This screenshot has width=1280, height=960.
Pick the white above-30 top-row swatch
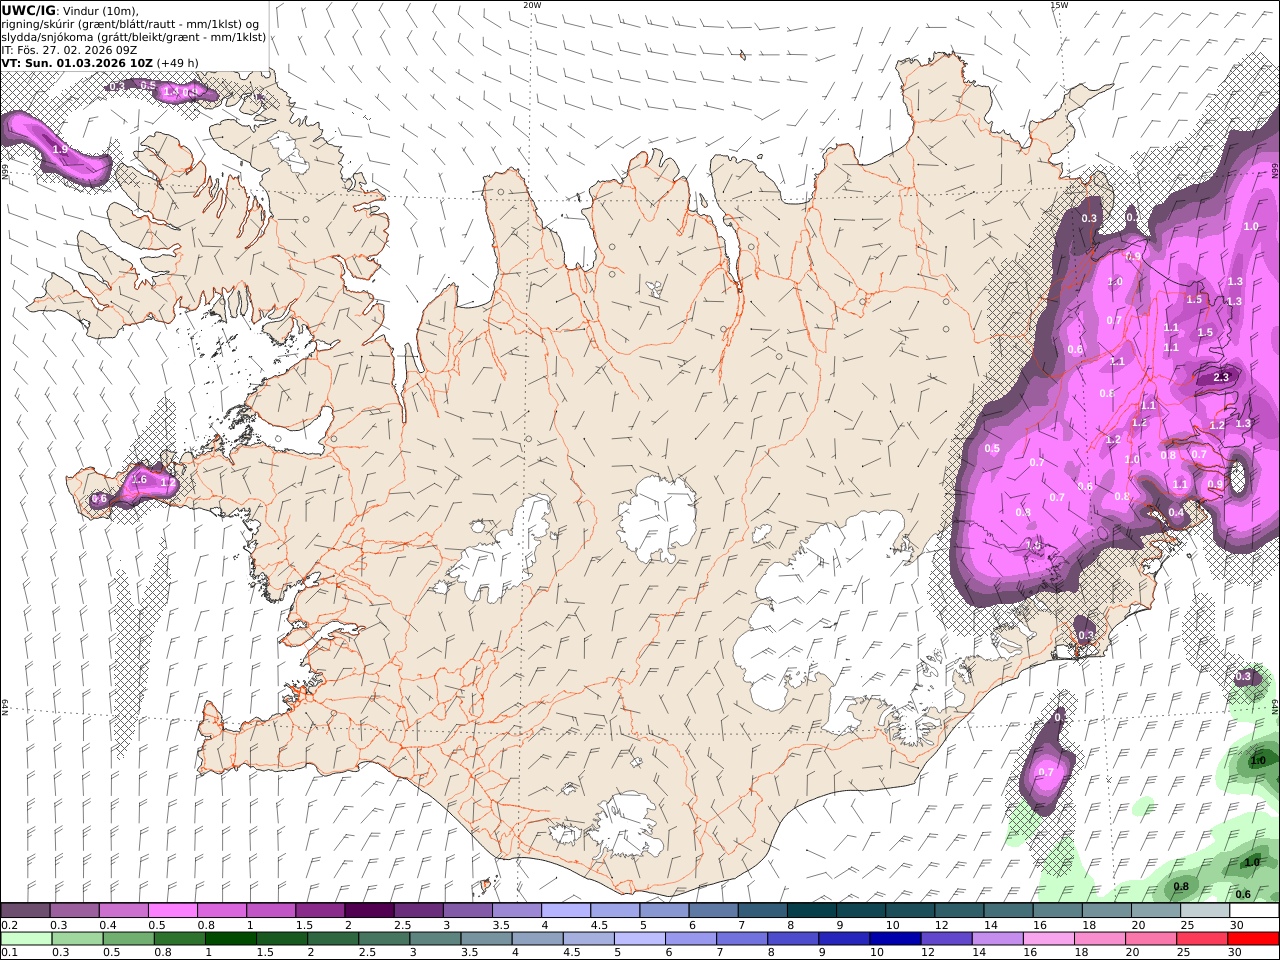[x=1254, y=911]
